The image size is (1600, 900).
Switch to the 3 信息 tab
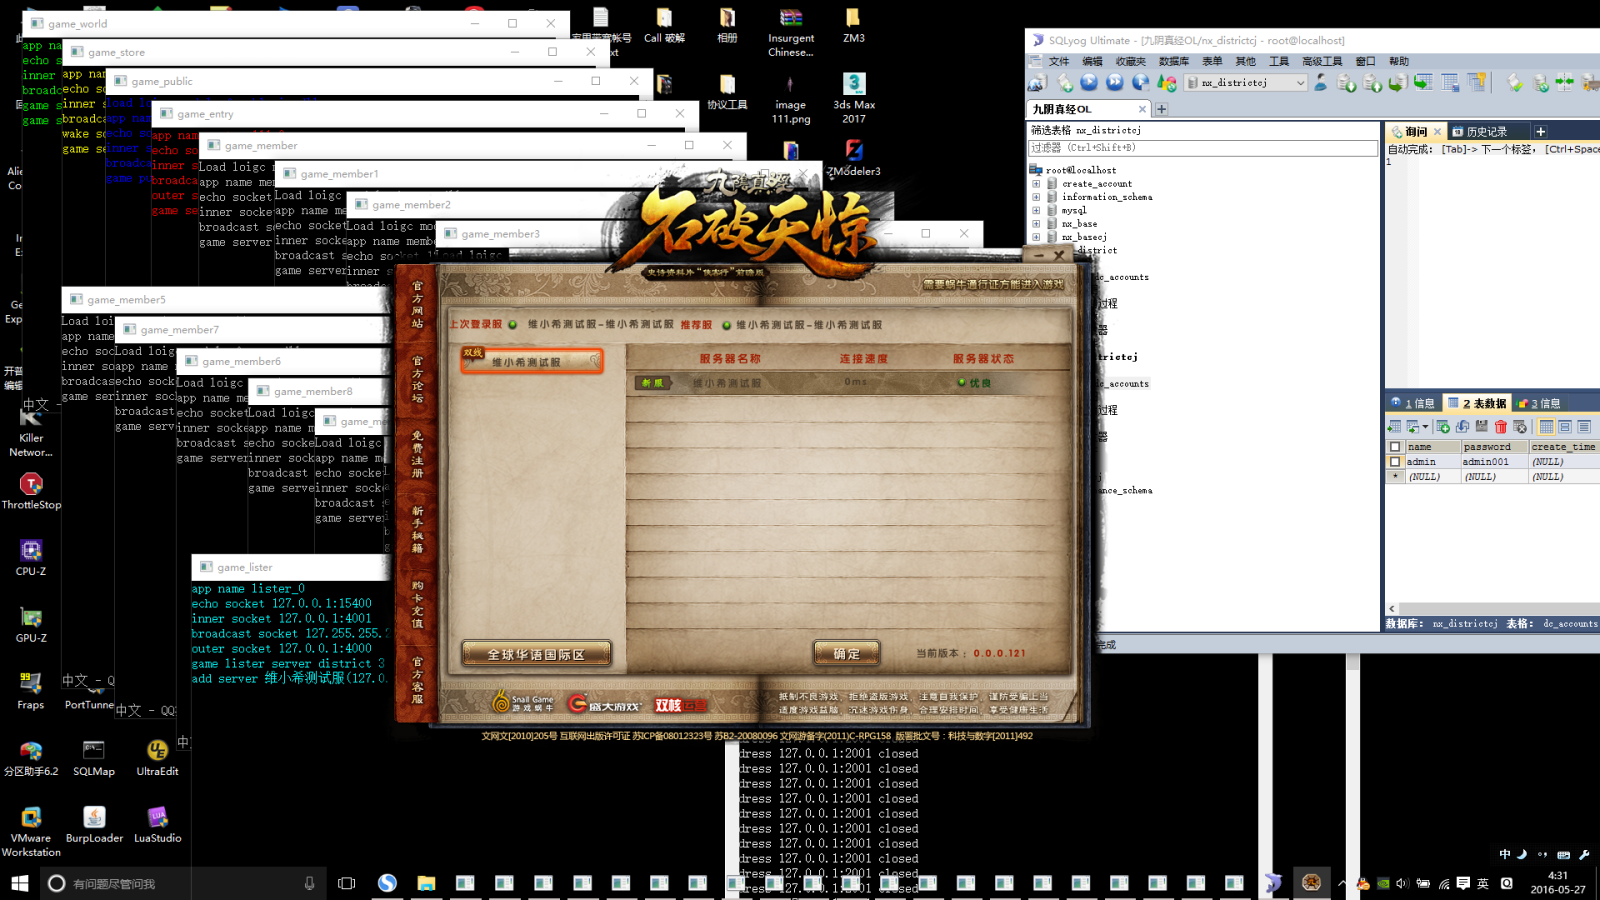click(x=1539, y=403)
